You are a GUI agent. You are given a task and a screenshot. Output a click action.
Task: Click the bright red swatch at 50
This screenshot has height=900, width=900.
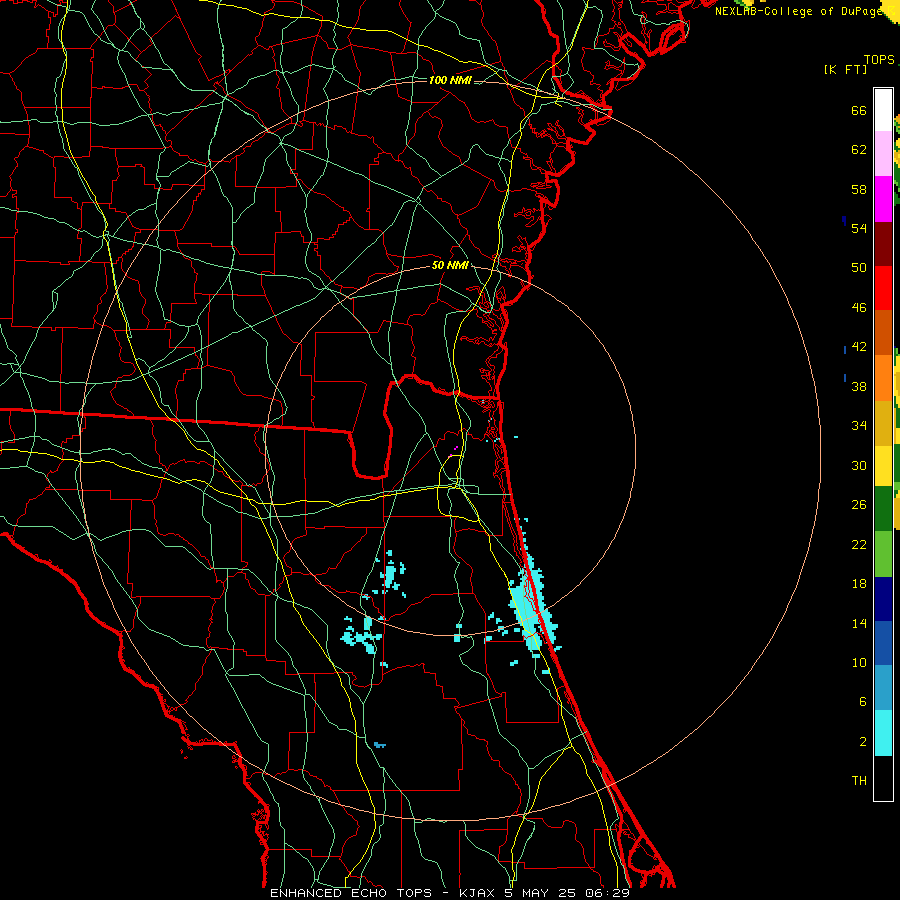pyautogui.click(x=883, y=288)
